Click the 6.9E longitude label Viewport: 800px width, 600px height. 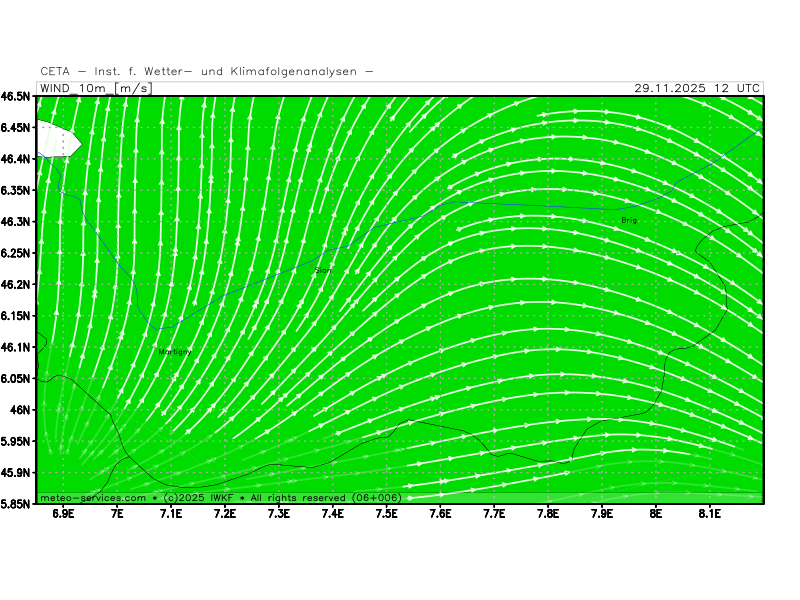63,514
